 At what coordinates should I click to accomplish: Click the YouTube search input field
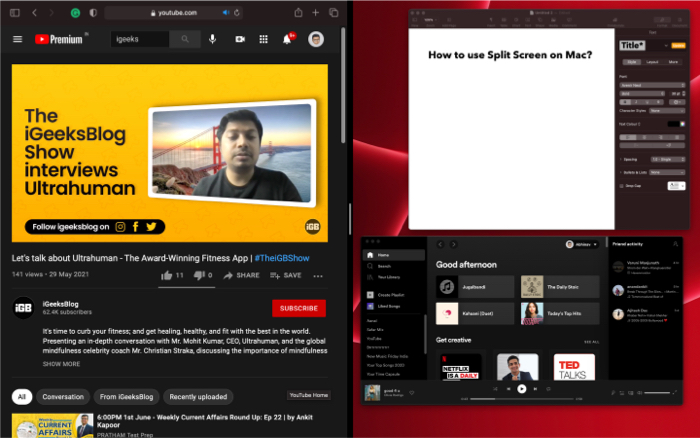pos(140,39)
